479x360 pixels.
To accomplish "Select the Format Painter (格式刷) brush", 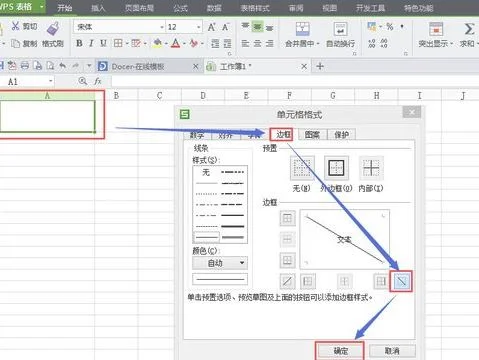I will point(53,28).
